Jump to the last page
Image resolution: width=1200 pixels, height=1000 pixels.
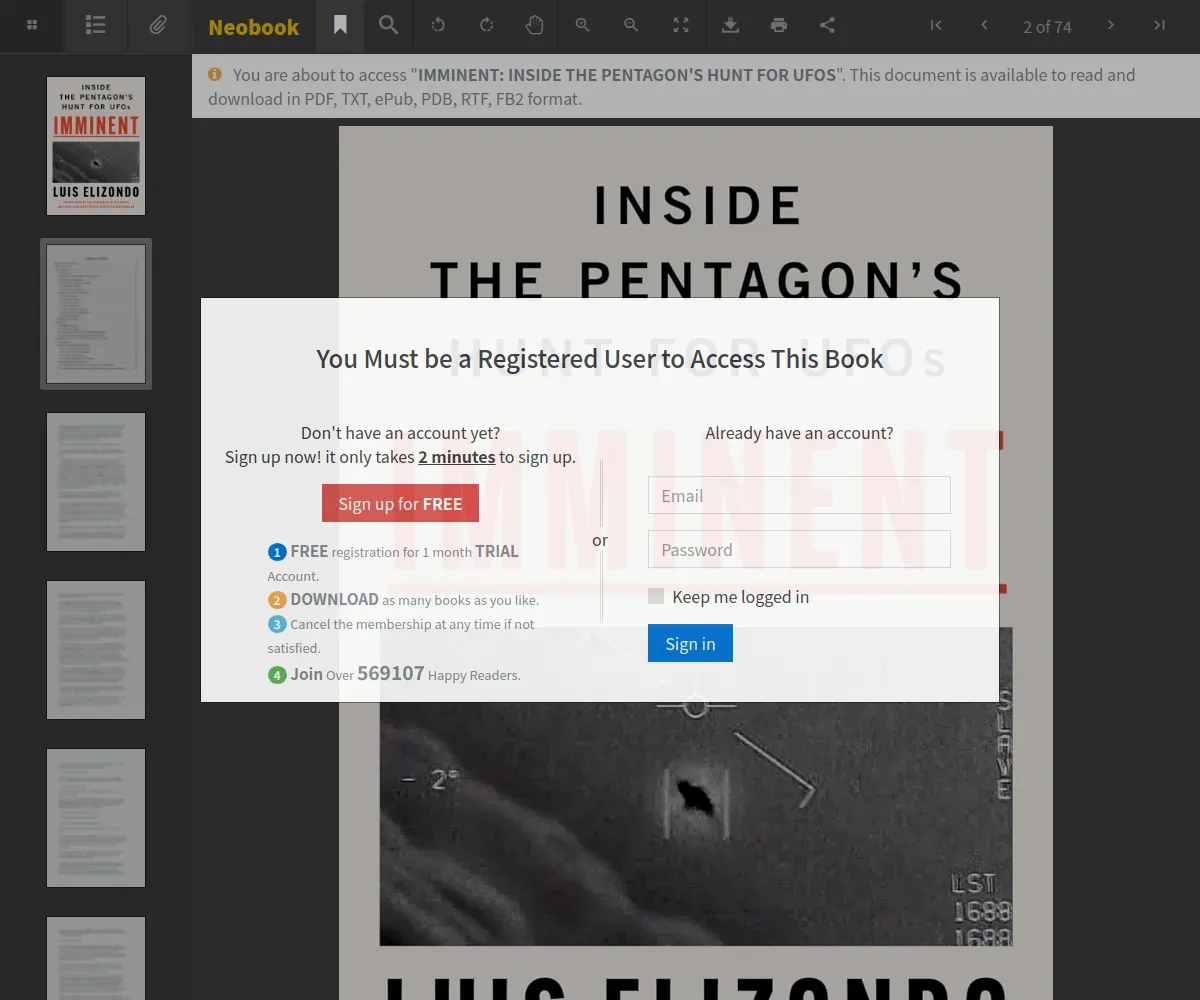[x=1159, y=26]
